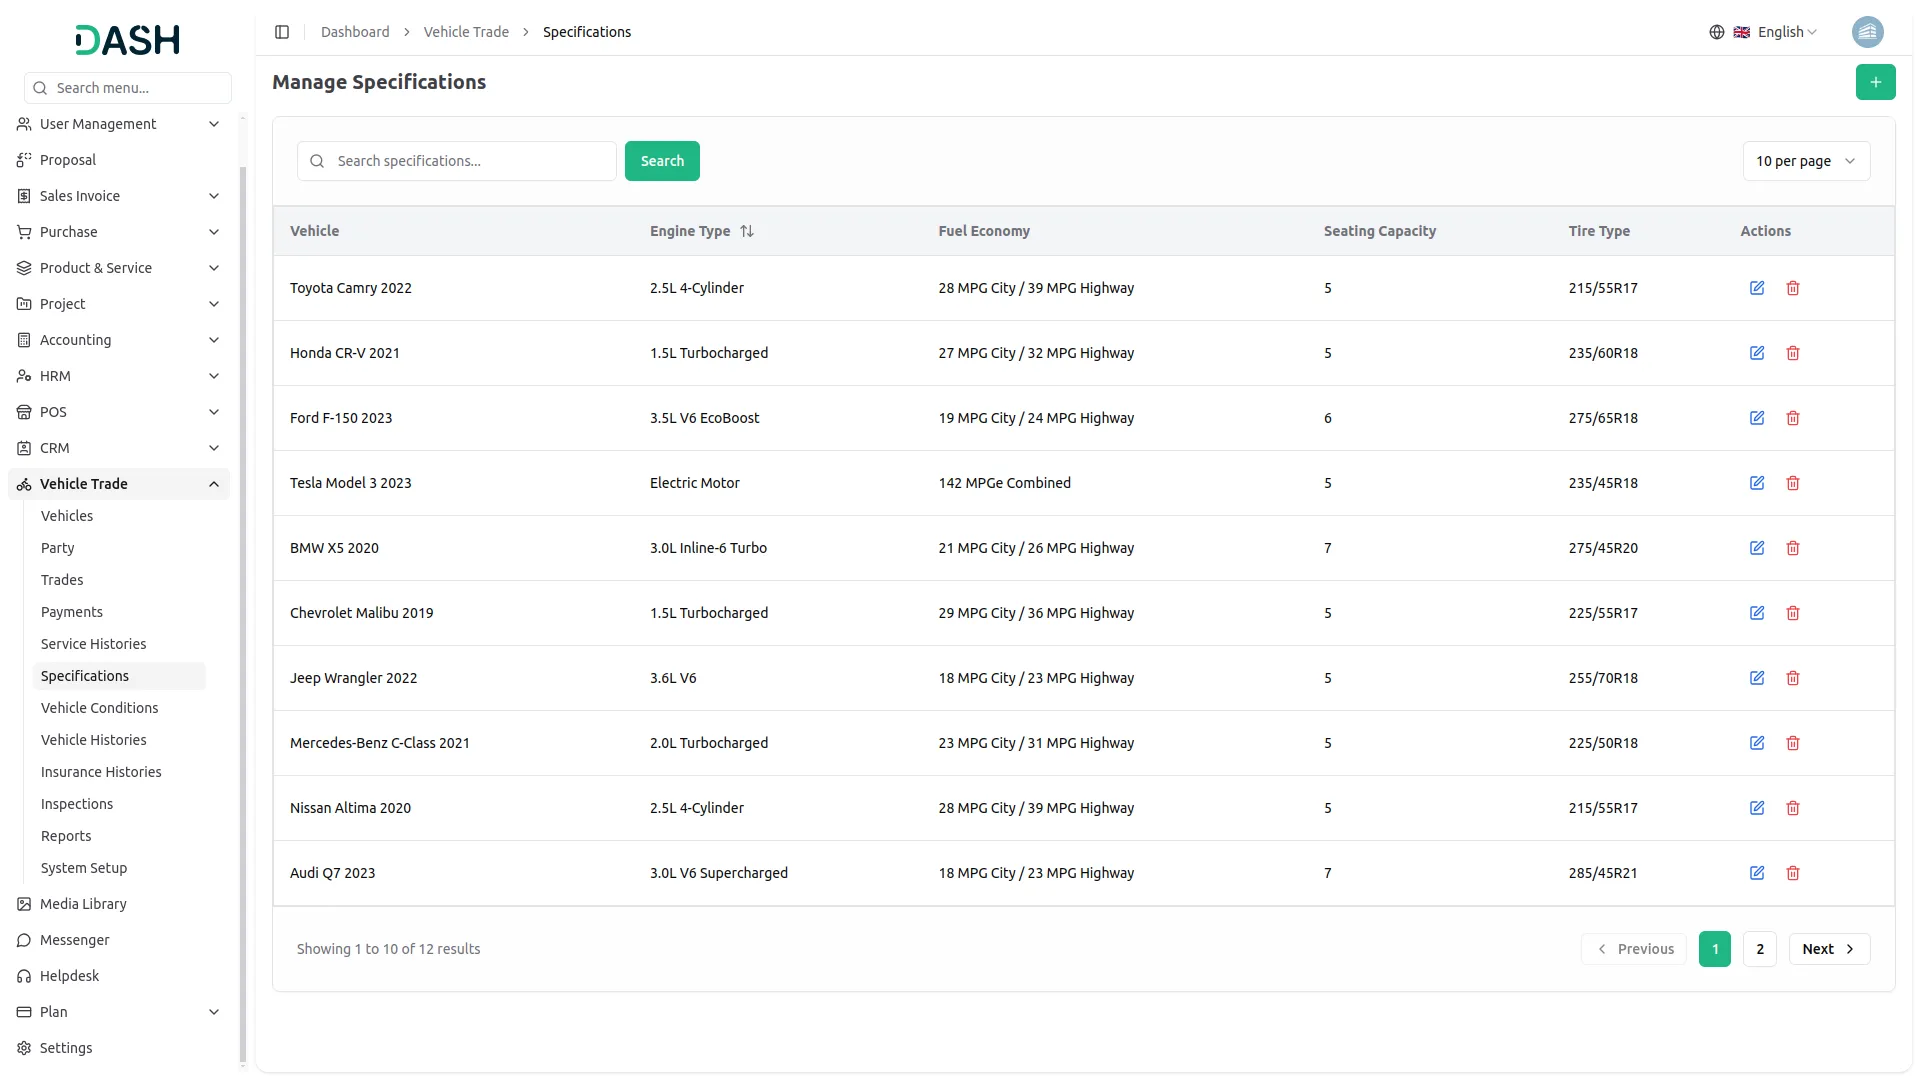Open the 10 per page dropdown

[x=1805, y=161]
